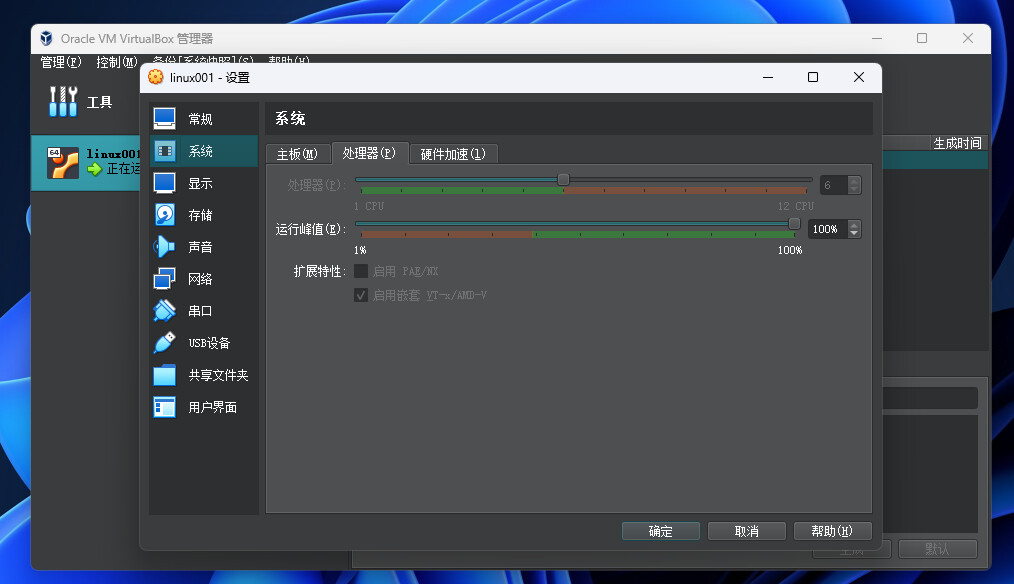
Task: Toggle the 启用 PAE/NX checkbox
Action: (361, 271)
